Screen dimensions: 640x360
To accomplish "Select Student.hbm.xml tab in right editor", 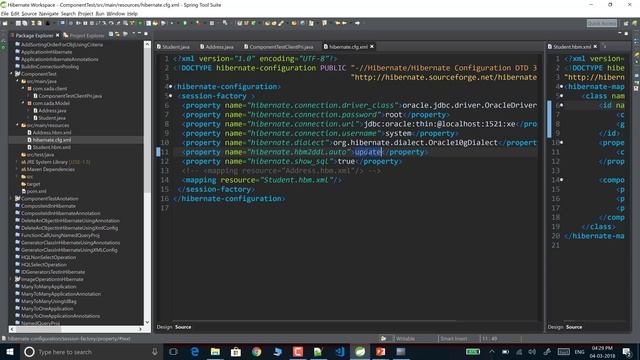I will pos(569,47).
